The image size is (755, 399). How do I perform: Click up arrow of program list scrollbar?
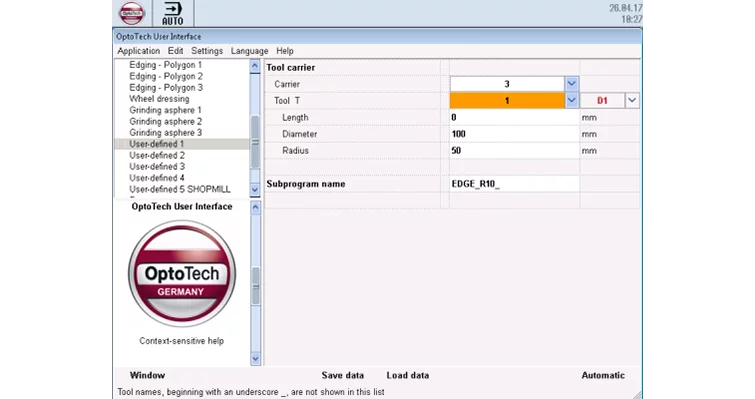(255, 66)
